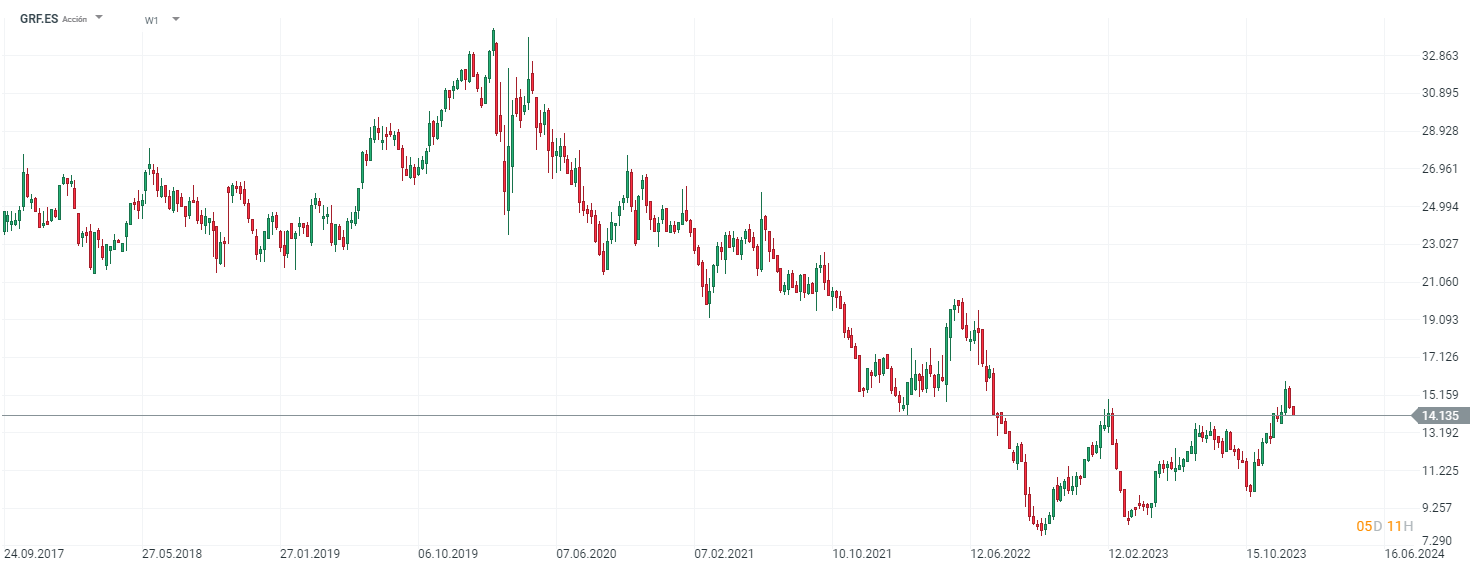The image size is (1482, 571).
Task: Select the 23.027 price level label
Action: click(1440, 244)
